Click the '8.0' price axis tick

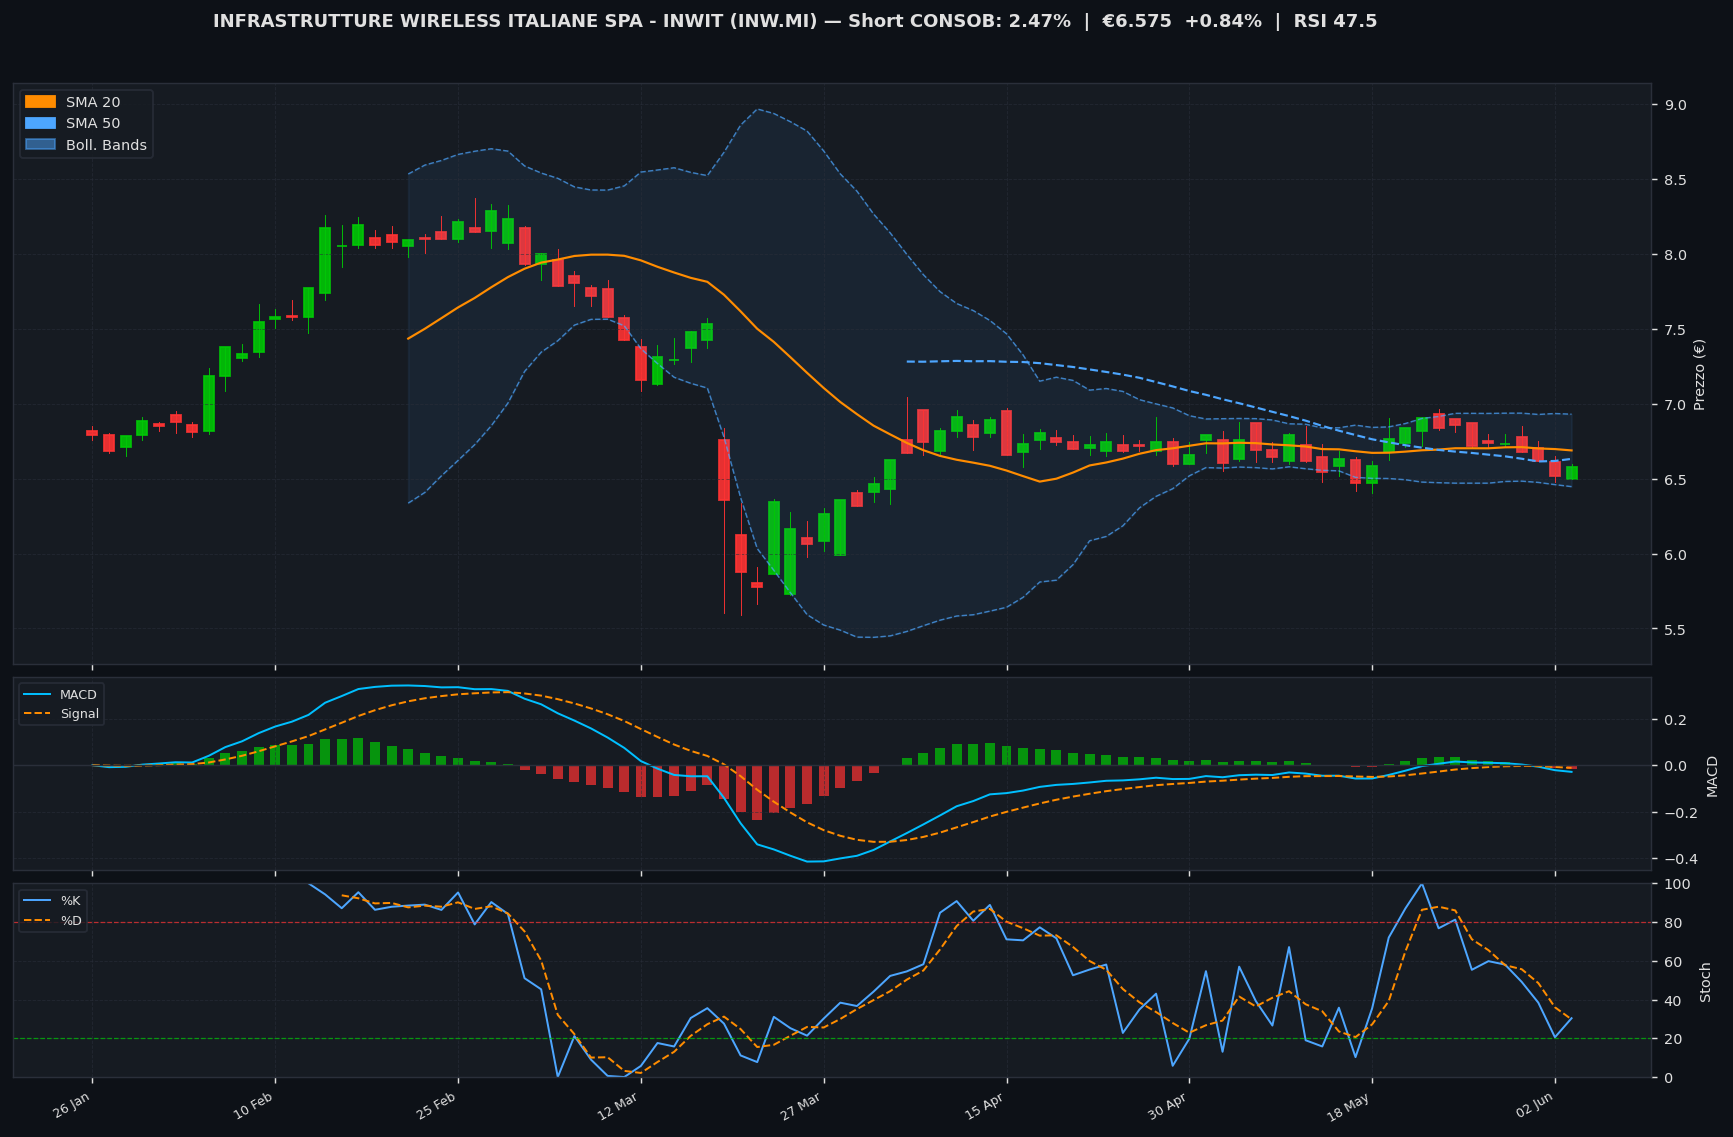click(1675, 255)
